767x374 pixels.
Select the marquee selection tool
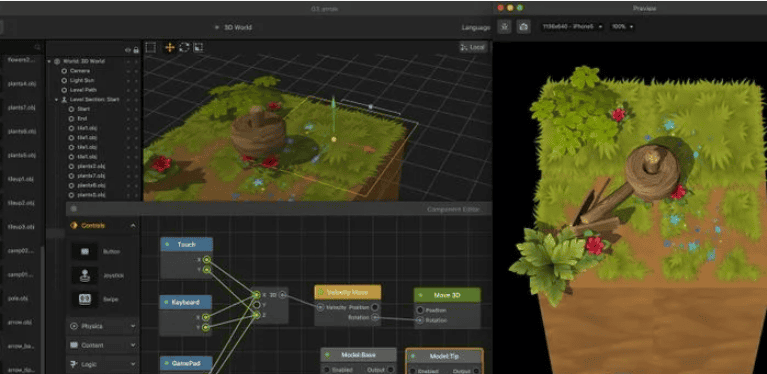point(151,47)
